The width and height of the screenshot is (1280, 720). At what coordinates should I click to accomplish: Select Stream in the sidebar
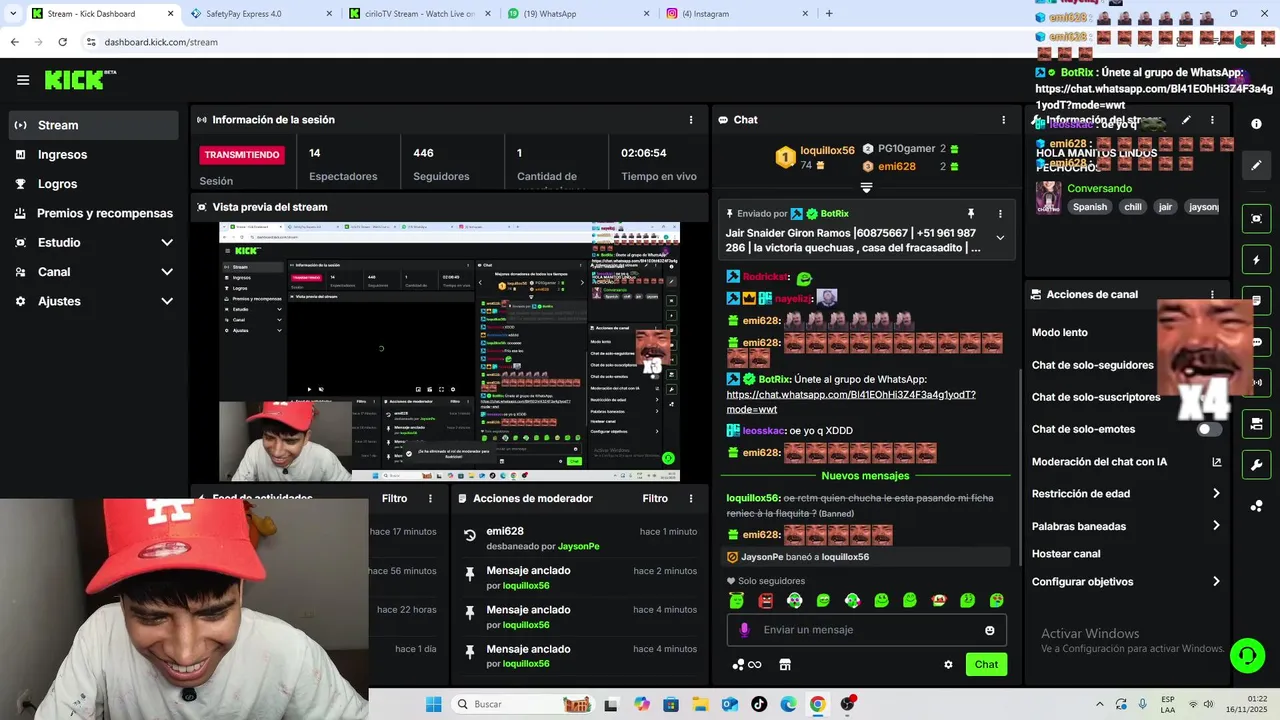click(x=94, y=125)
